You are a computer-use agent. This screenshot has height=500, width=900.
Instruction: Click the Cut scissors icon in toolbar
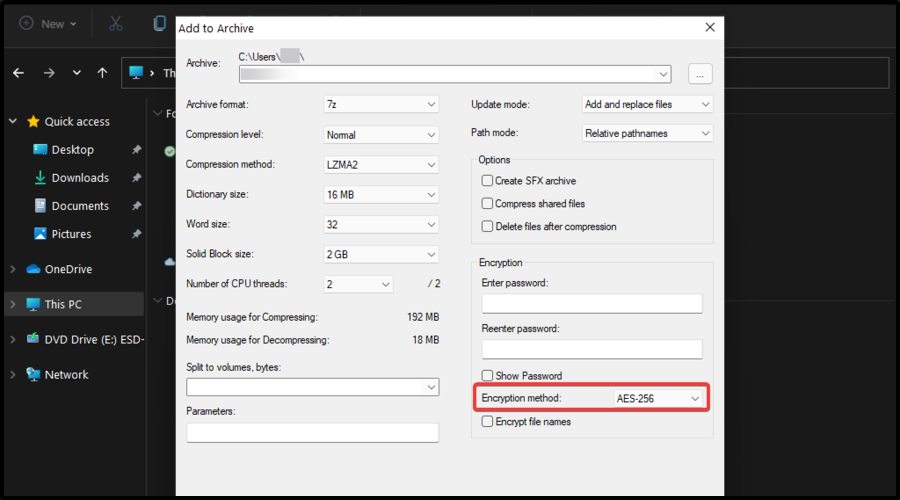(116, 23)
